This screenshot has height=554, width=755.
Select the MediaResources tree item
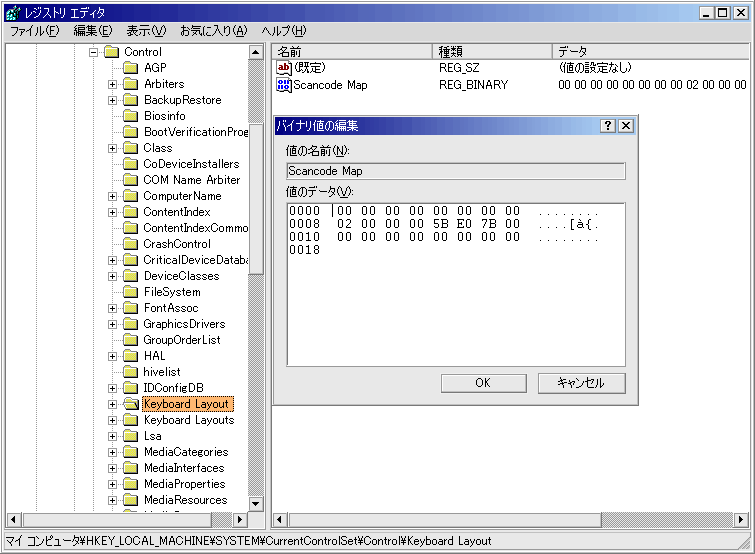coord(185,500)
